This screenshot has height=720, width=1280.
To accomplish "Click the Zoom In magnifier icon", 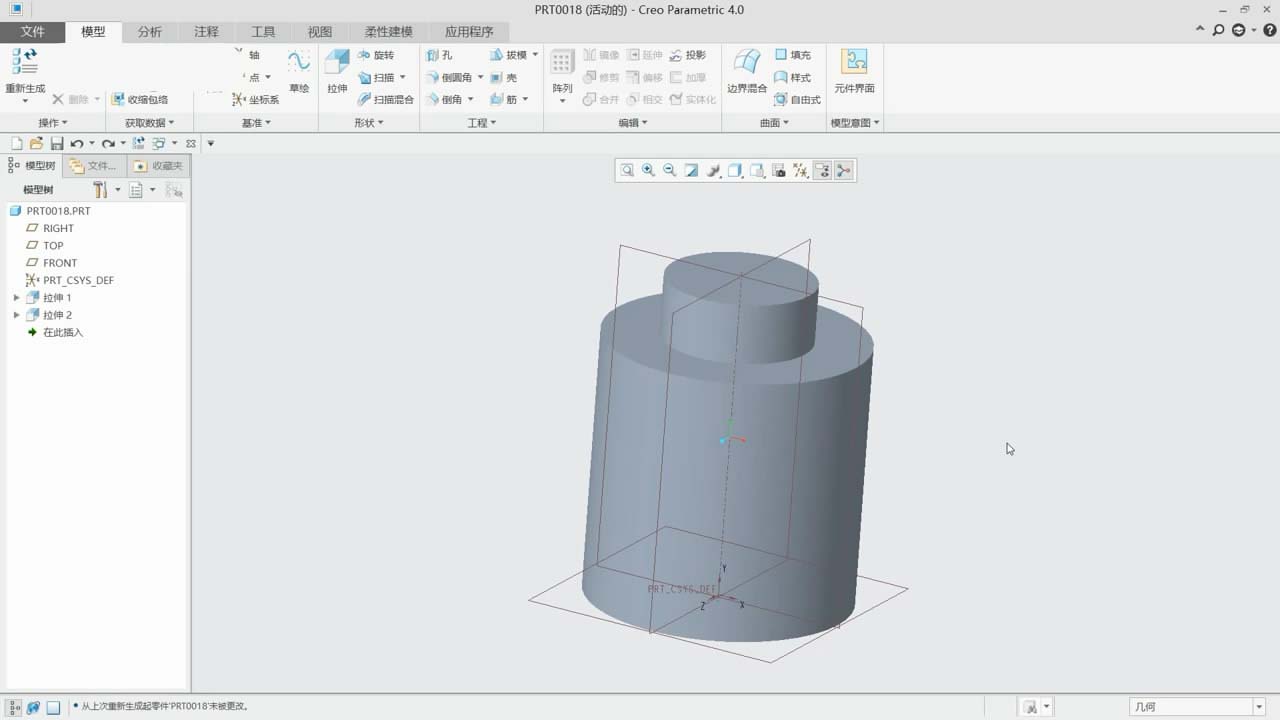I will tap(648, 171).
